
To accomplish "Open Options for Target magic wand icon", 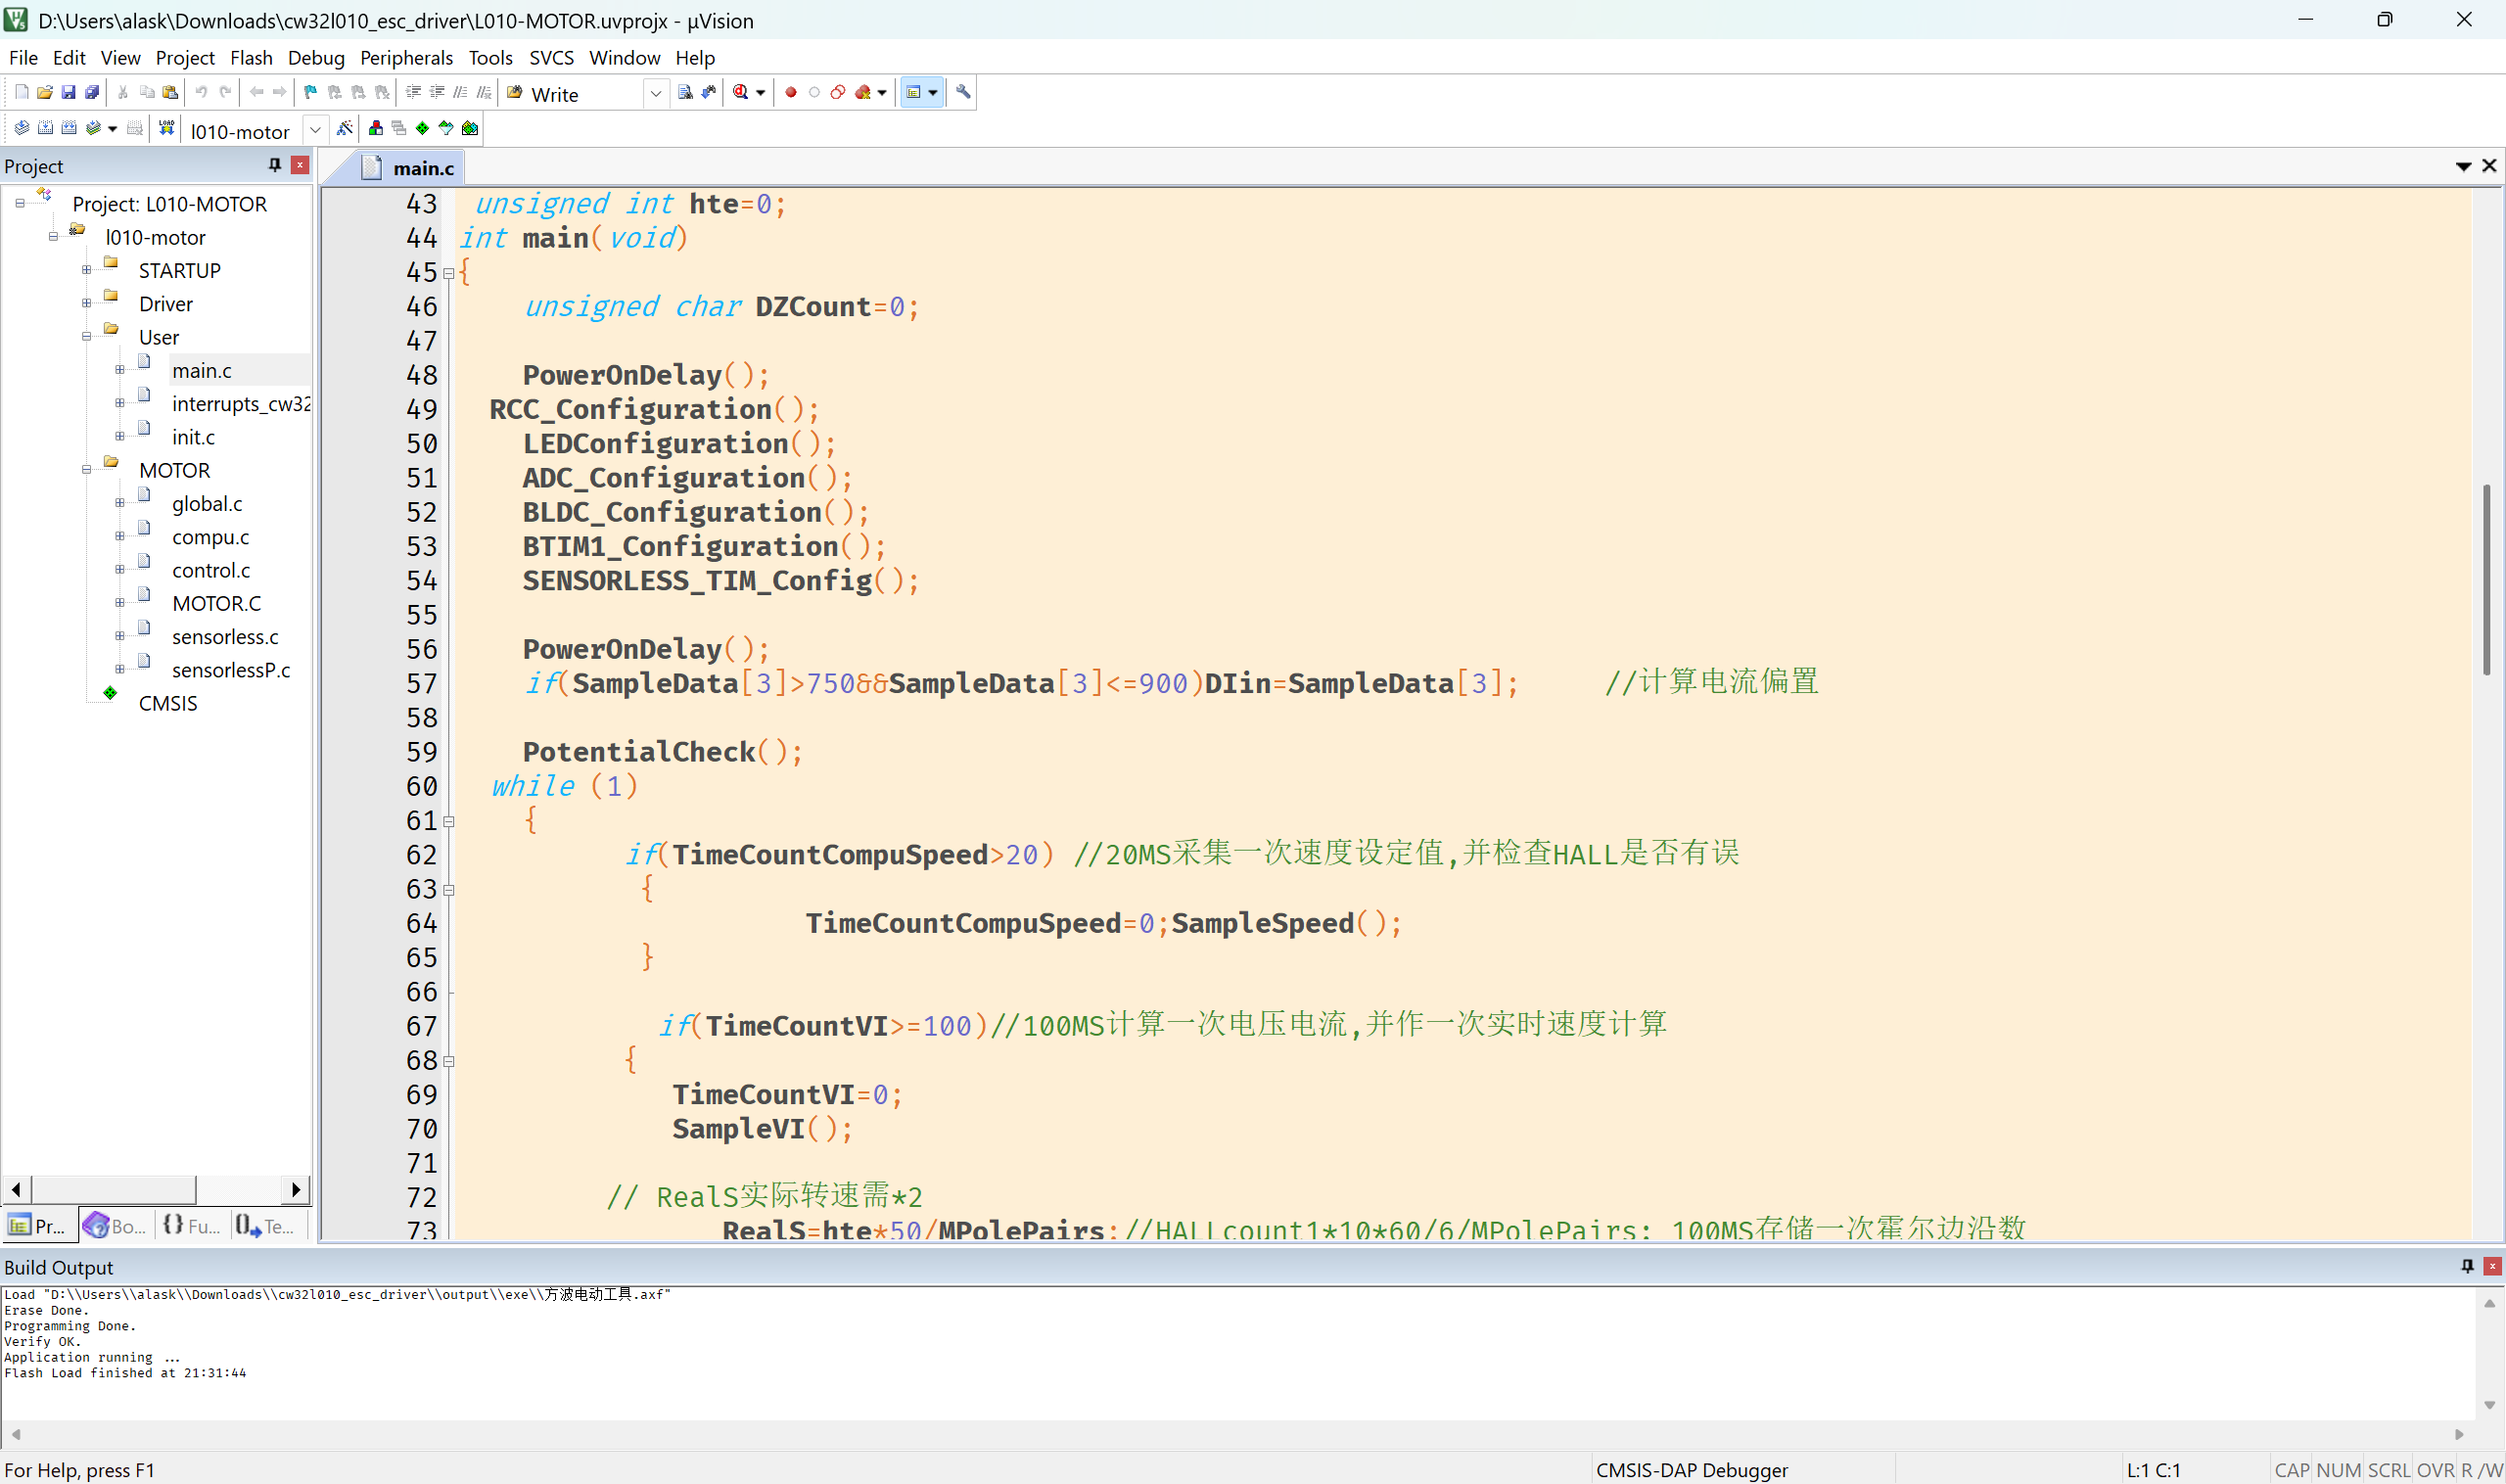I will click(345, 128).
